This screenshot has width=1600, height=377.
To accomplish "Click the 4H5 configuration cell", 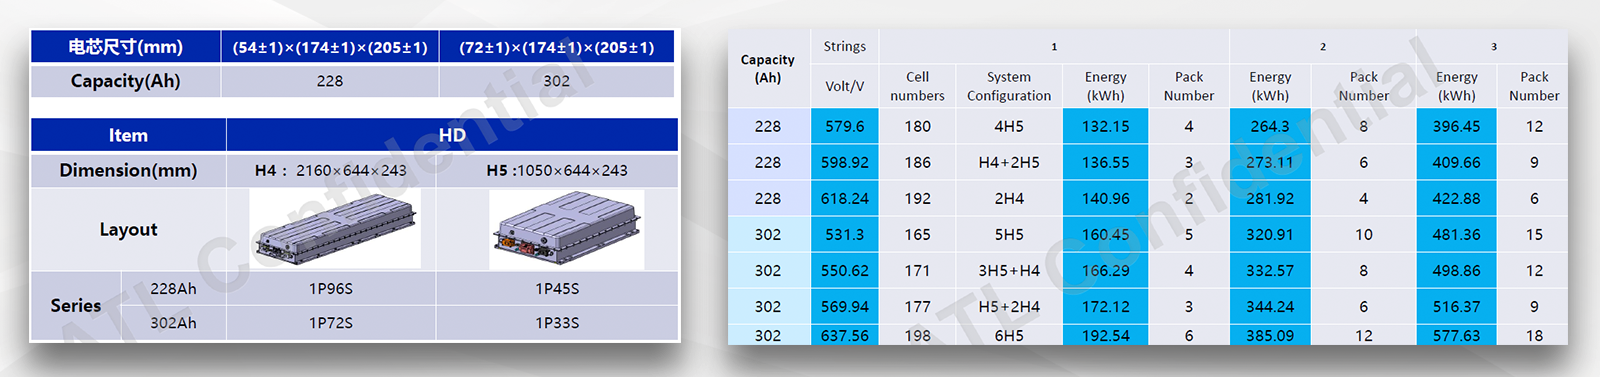I will point(1009,126).
